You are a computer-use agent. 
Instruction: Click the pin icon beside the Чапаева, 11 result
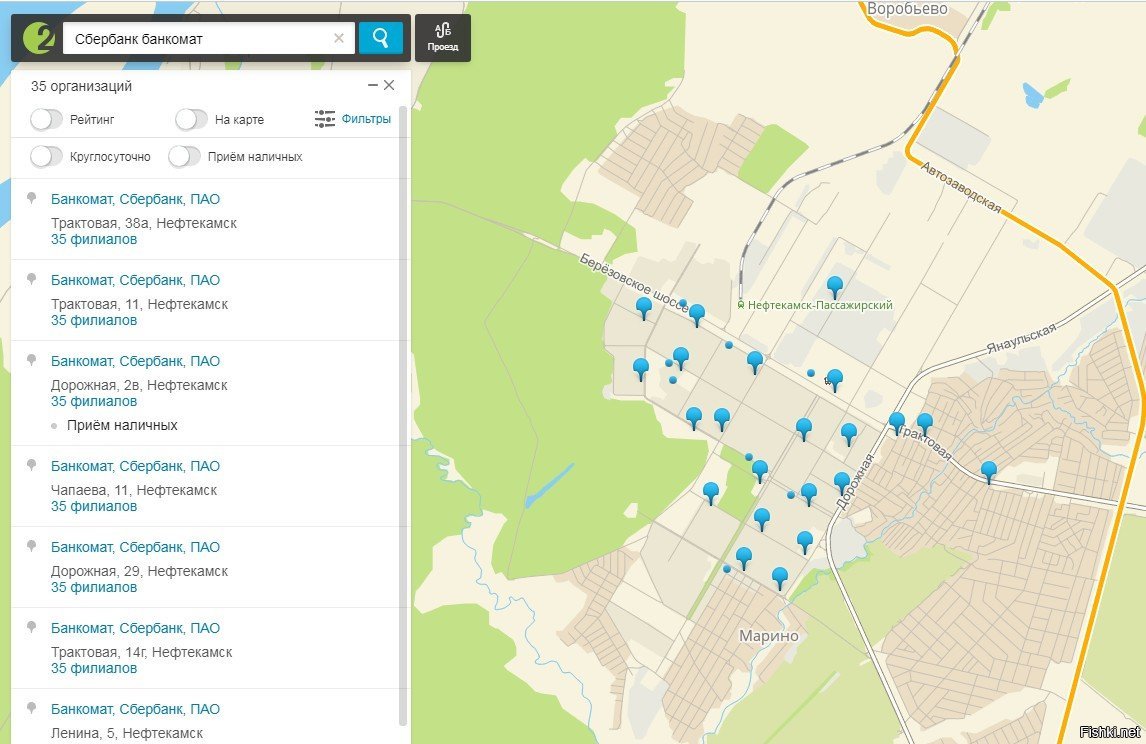coord(31,466)
